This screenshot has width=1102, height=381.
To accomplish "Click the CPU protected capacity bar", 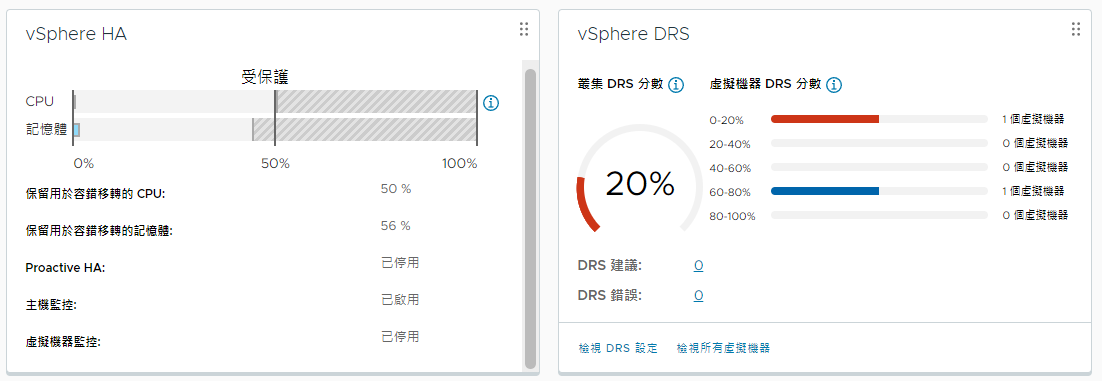I will (x=275, y=101).
